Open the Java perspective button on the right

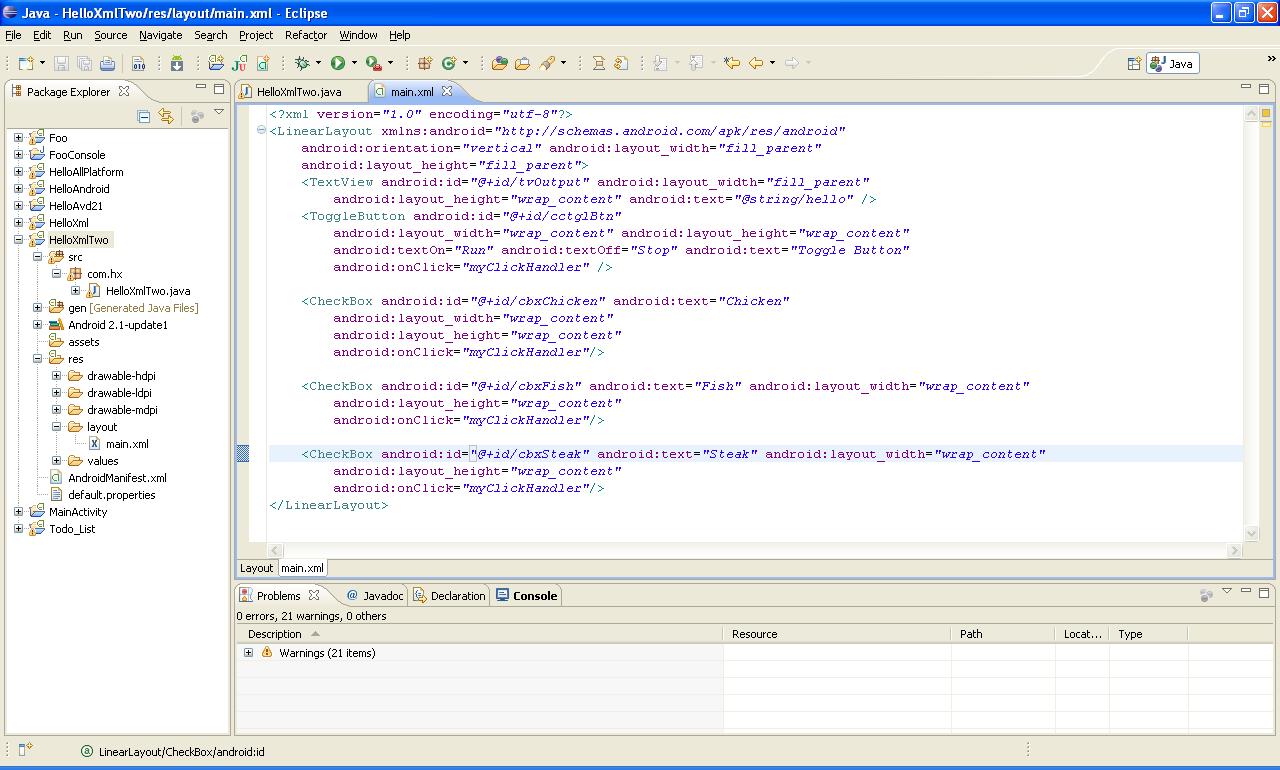[x=1171, y=62]
